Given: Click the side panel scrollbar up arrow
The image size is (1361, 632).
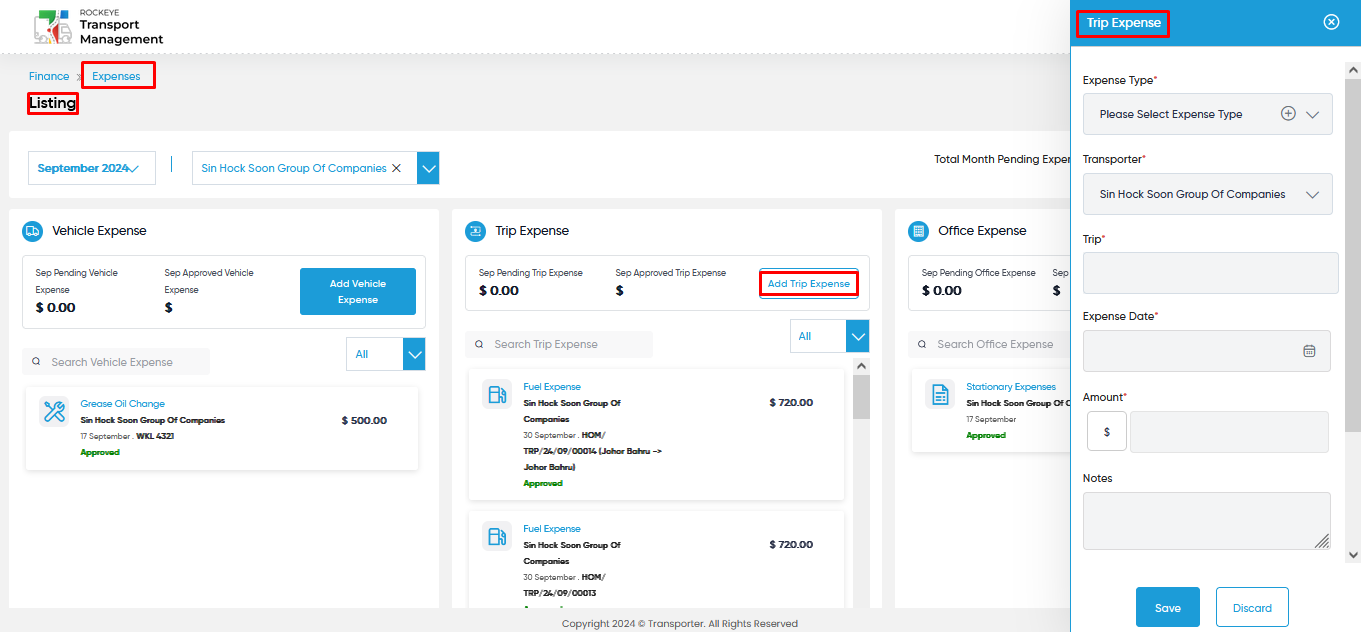Looking at the screenshot, I should (x=1353, y=71).
